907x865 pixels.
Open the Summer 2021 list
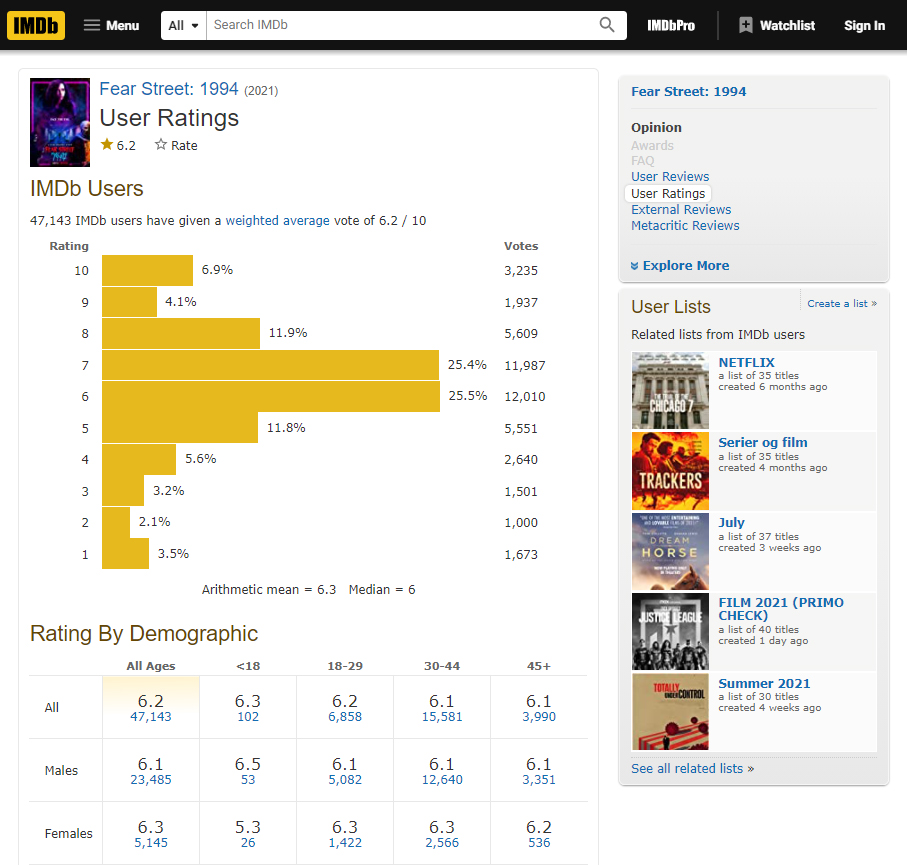pyautogui.click(x=764, y=683)
